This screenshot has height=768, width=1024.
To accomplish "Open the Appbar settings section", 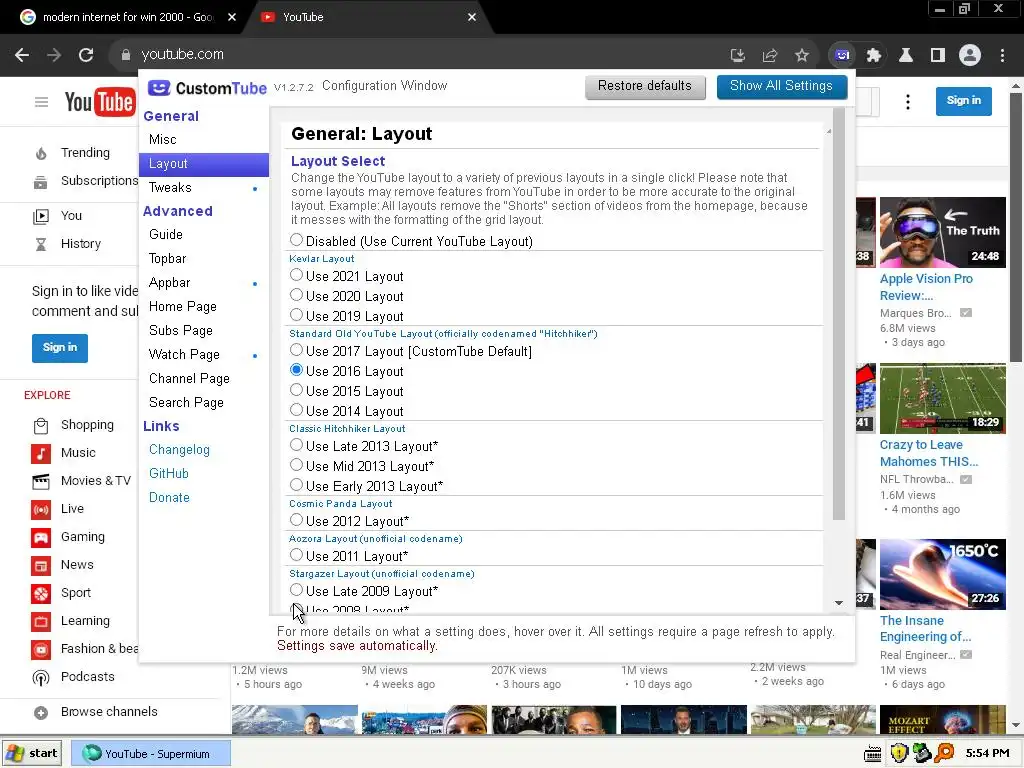I will pos(204,283).
